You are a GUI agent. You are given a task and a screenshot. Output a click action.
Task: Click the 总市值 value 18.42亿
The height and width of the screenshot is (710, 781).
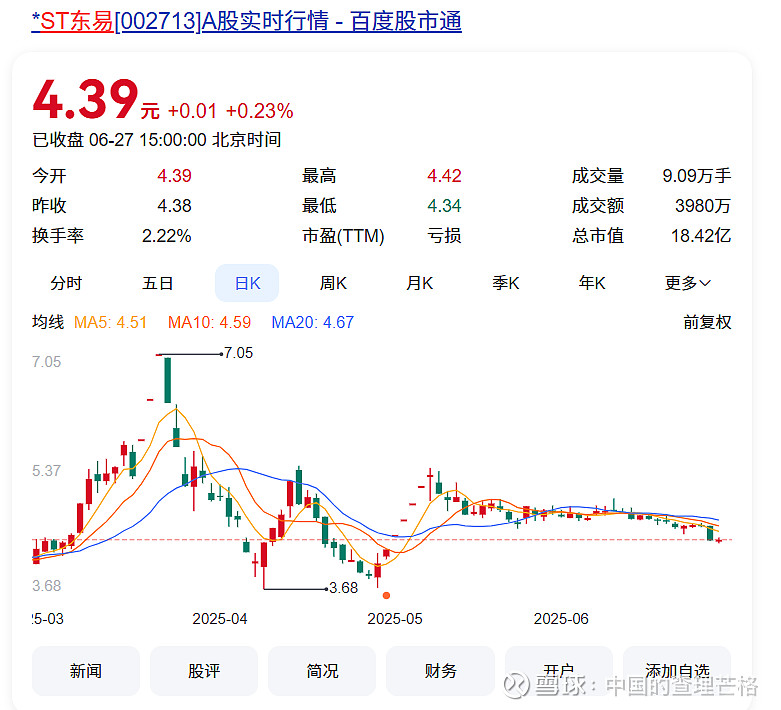701,236
